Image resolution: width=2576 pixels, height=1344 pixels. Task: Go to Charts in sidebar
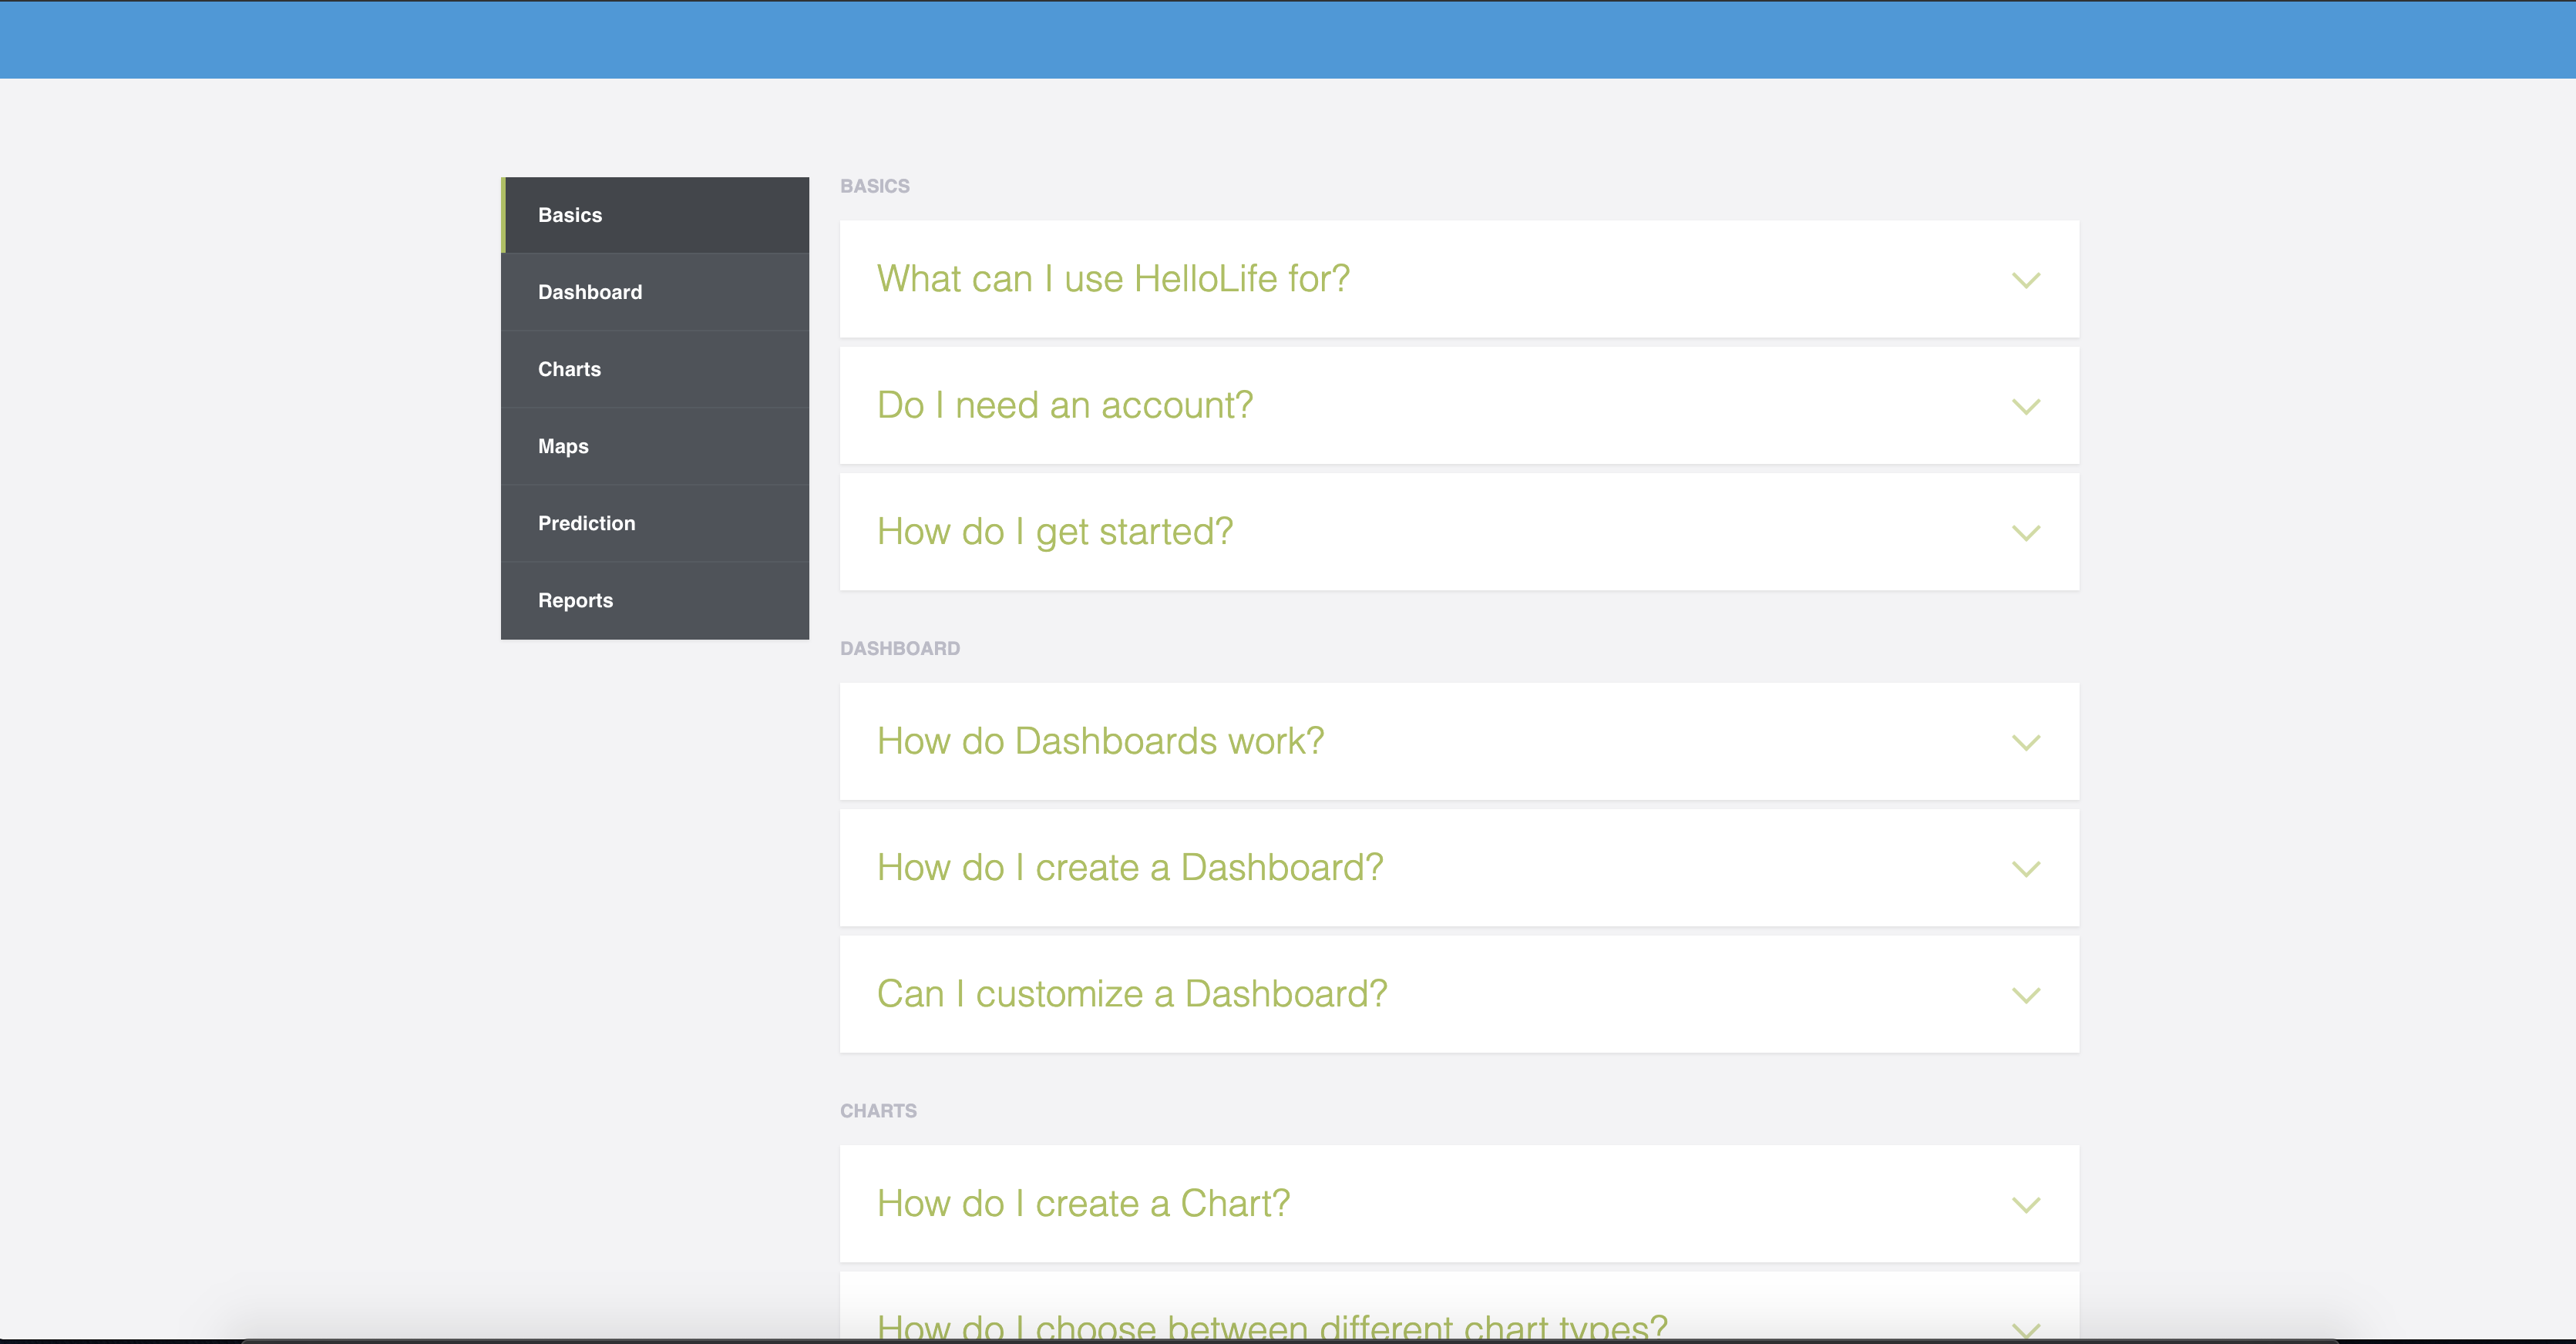pyautogui.click(x=569, y=369)
